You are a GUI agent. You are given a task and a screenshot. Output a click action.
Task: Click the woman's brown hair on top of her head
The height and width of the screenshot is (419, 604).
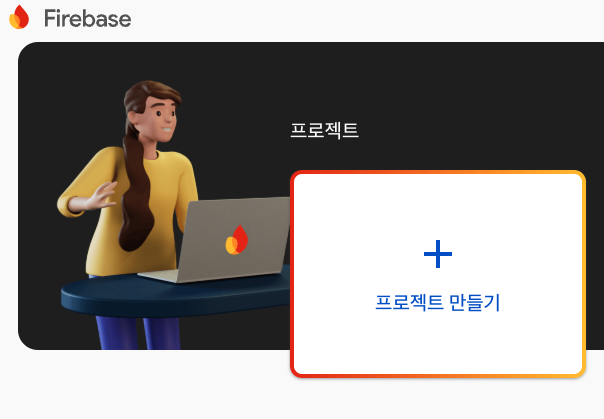152,91
